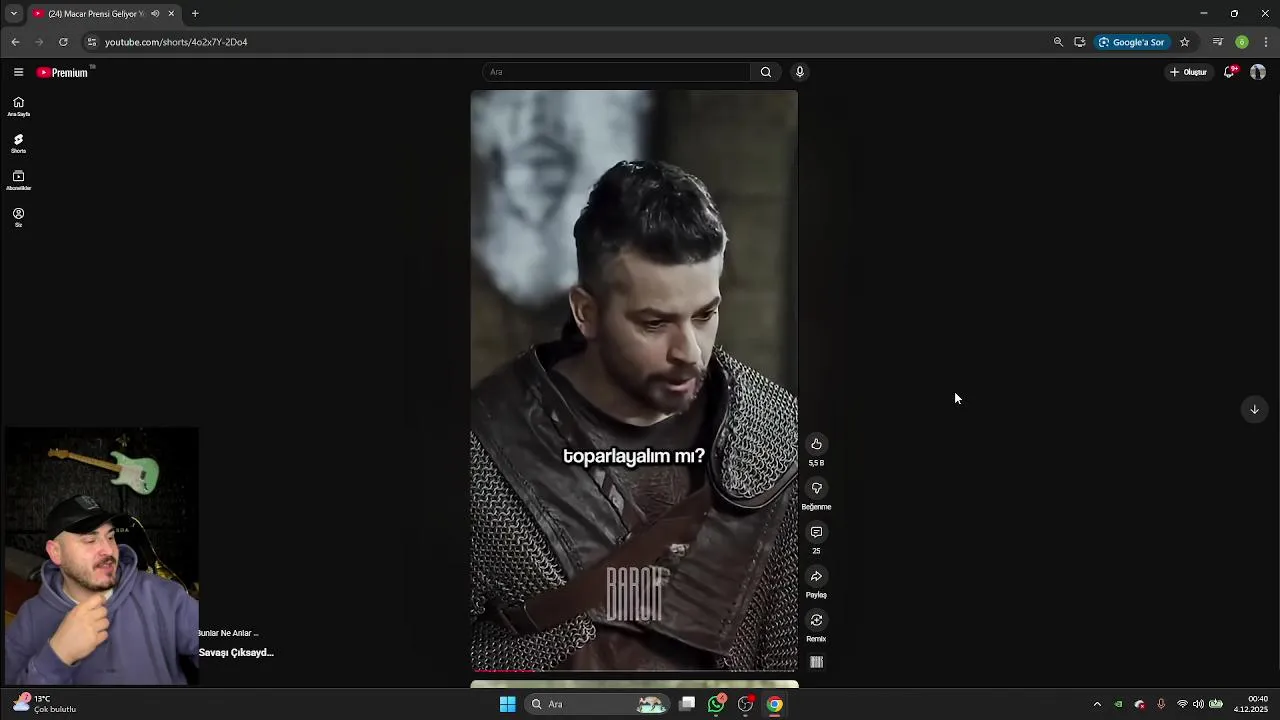Open the Task View taskbar icon
1280x720 pixels.
(x=687, y=704)
